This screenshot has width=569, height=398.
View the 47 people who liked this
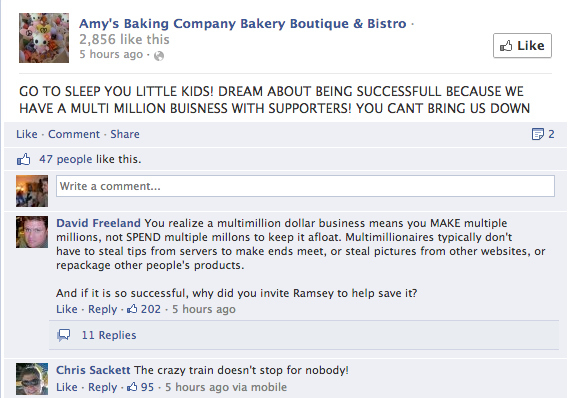(x=66, y=159)
